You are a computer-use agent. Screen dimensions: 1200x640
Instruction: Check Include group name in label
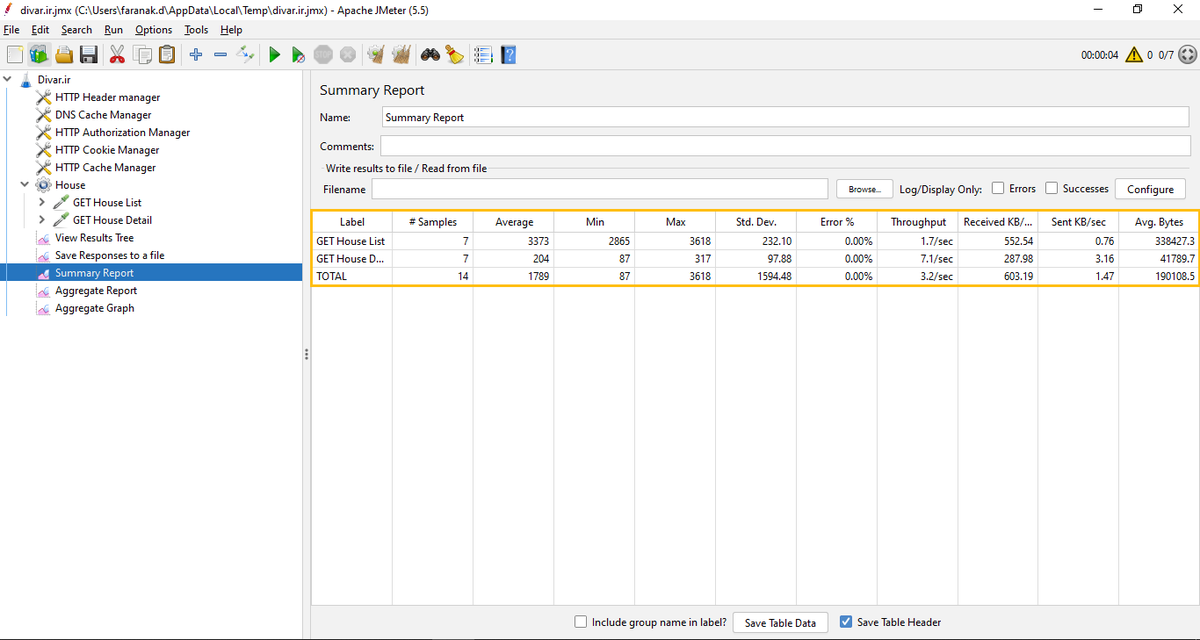[x=581, y=621]
